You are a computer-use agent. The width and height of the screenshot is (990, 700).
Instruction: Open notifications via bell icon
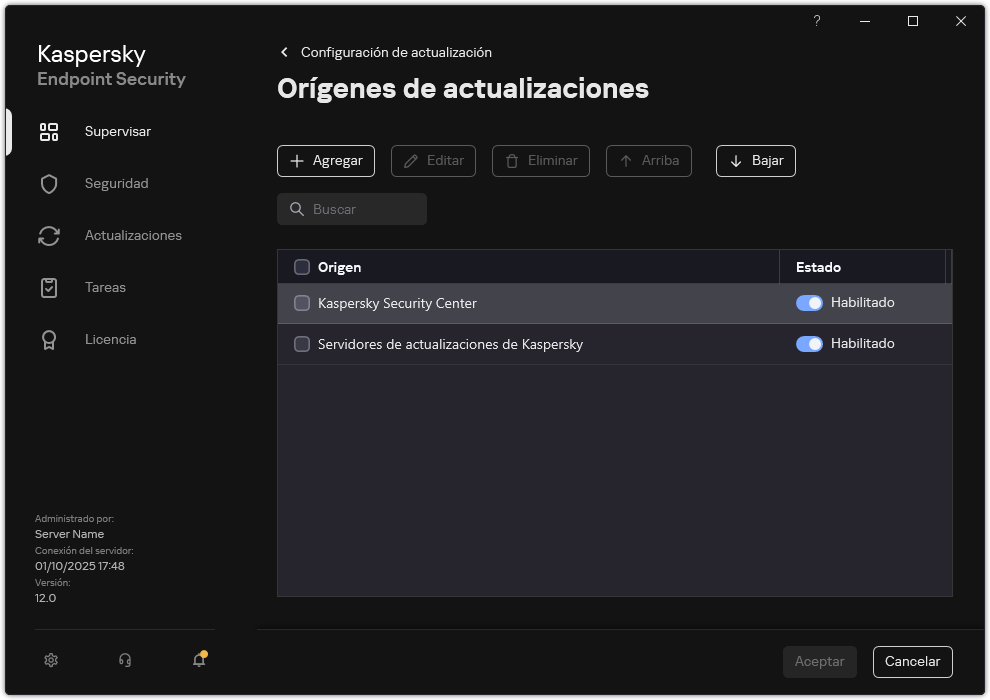198,661
